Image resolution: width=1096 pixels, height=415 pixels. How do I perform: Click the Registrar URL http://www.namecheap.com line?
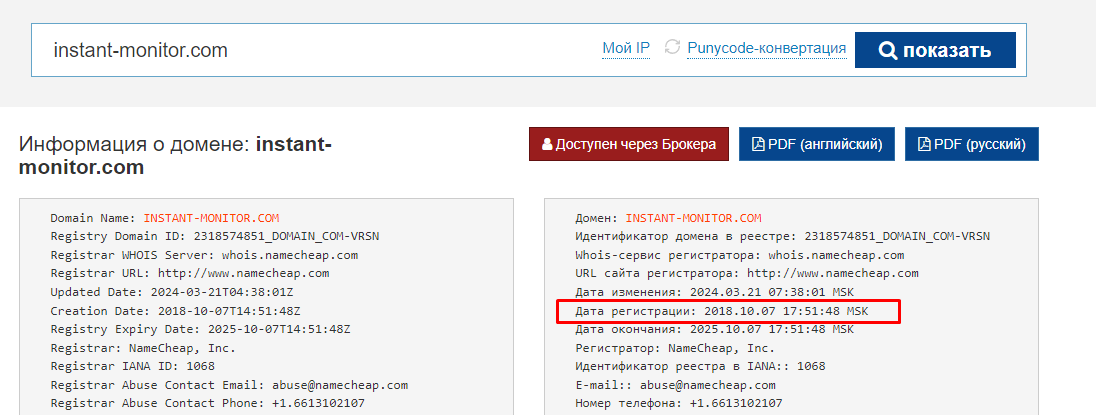pyautogui.click(x=189, y=273)
